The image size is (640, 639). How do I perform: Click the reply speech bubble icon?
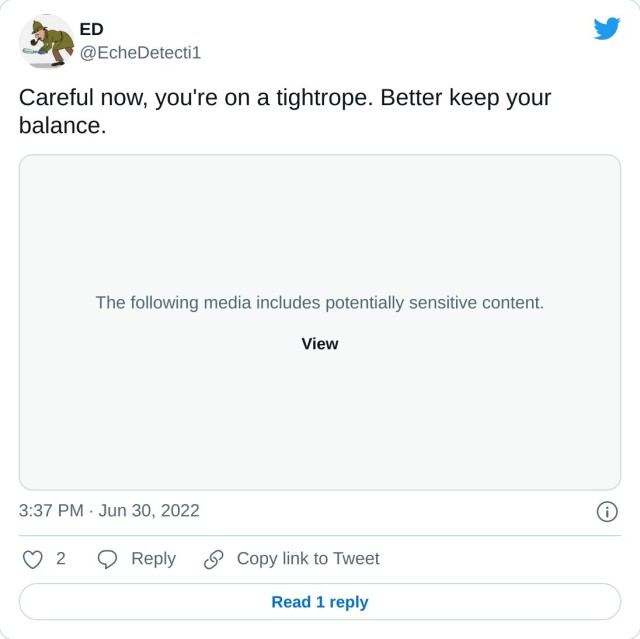[x=107, y=559]
